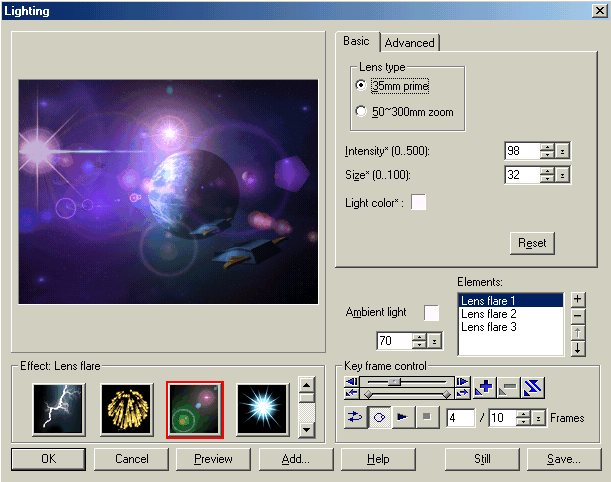Click the Cancel button
The image size is (611, 482).
[x=132, y=459]
